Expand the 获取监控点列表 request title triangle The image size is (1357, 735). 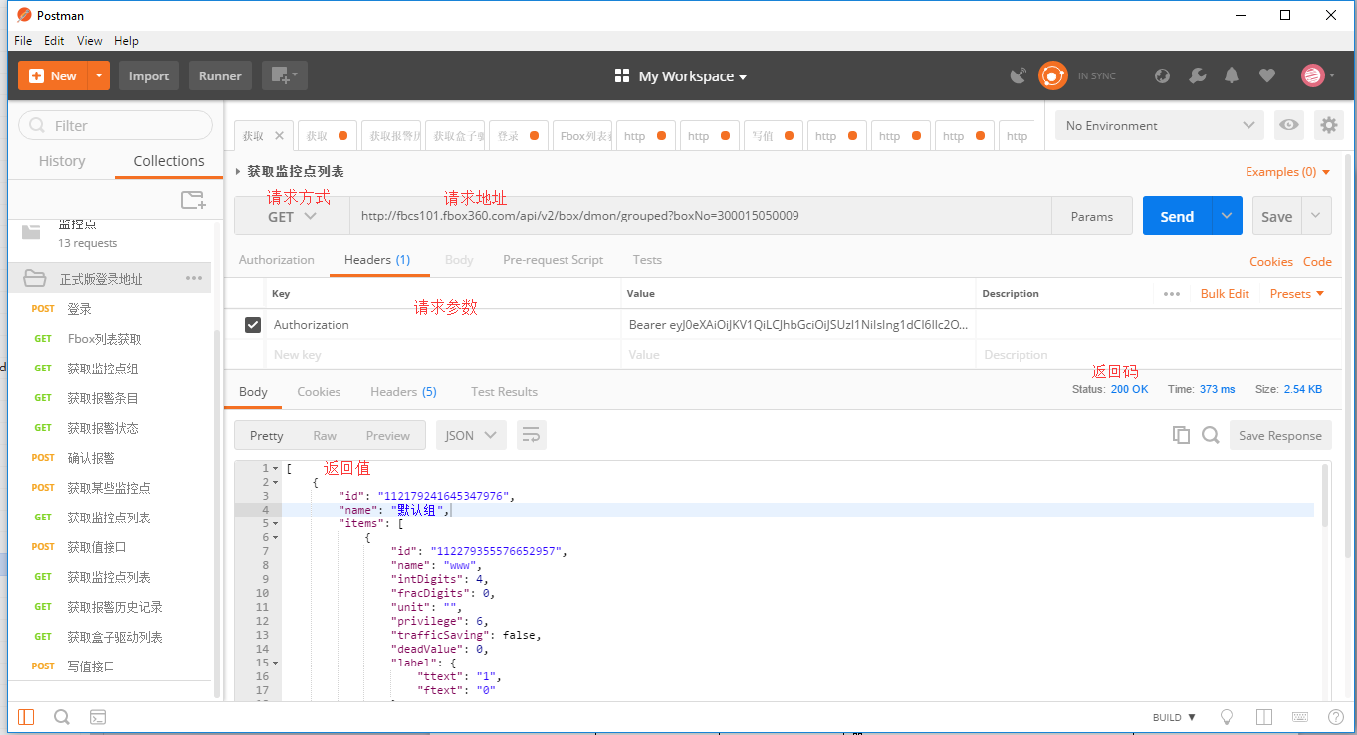coord(238,172)
